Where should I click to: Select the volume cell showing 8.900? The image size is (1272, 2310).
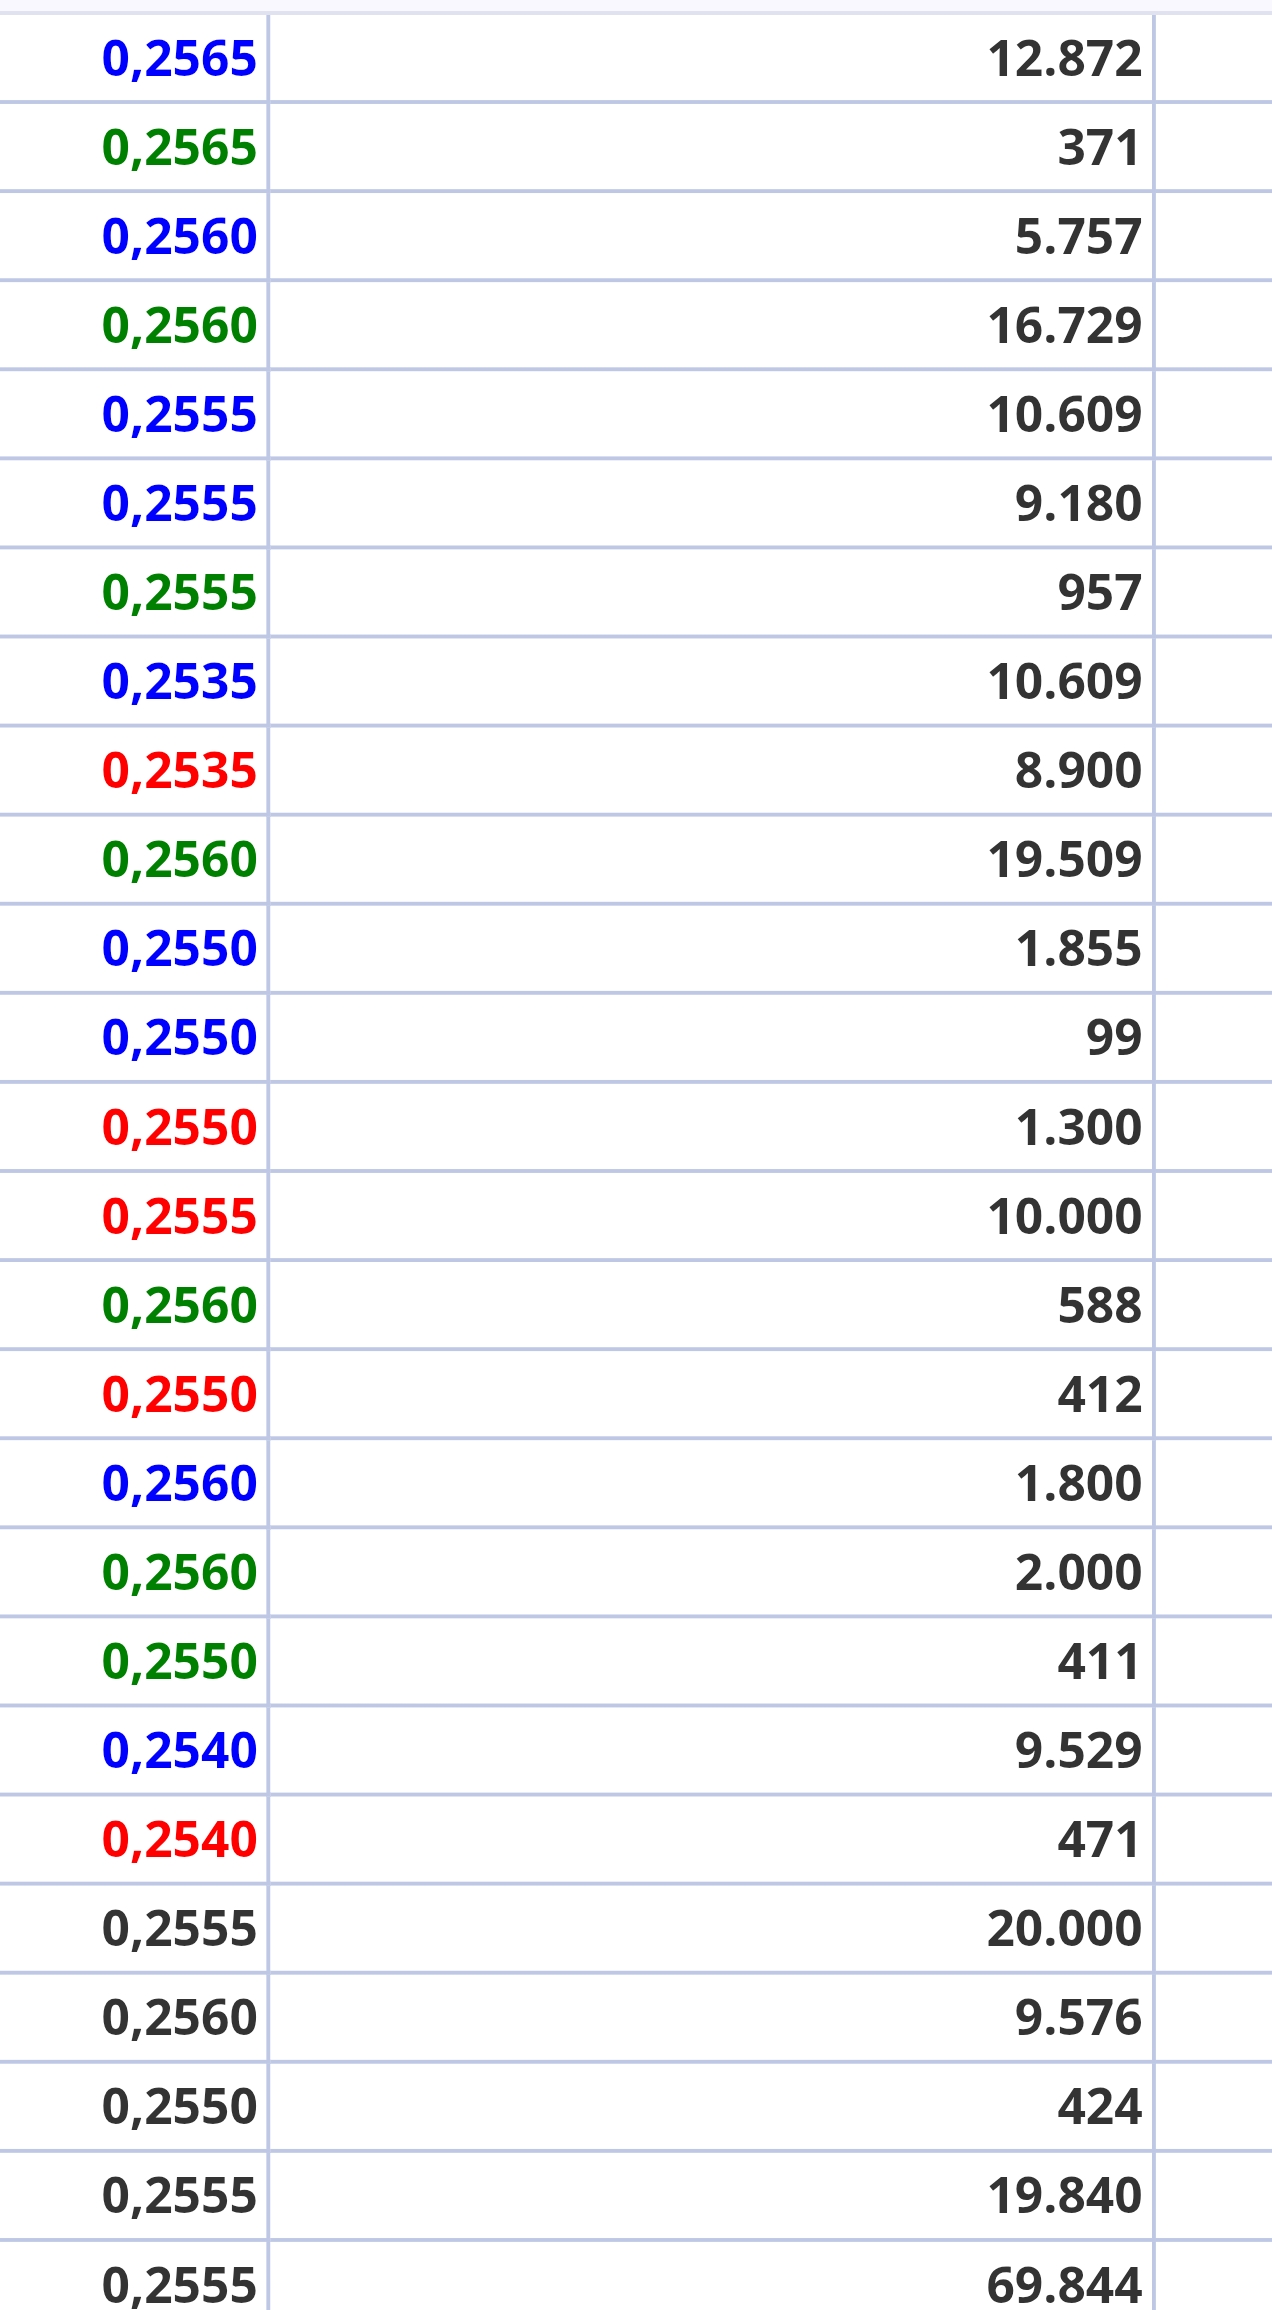(1077, 771)
